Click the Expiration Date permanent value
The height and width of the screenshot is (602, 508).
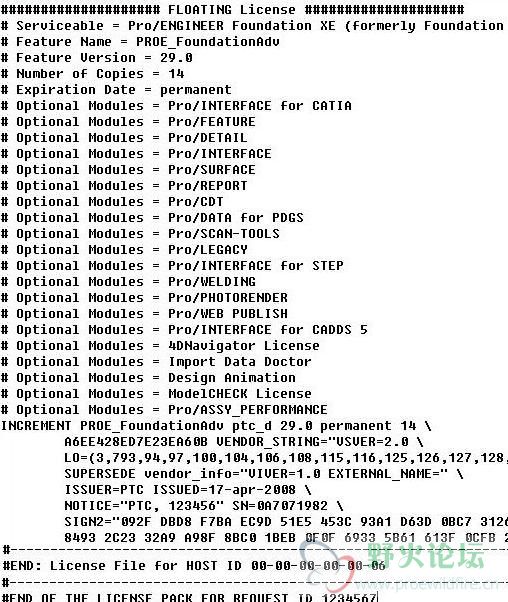196,90
